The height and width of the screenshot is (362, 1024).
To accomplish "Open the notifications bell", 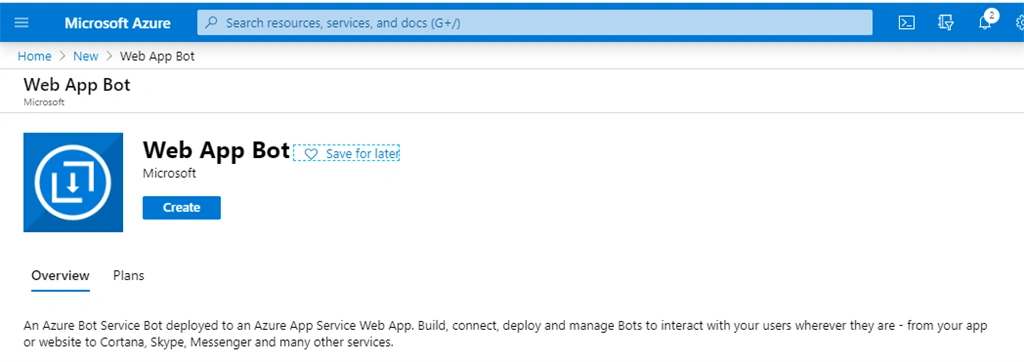I will pyautogui.click(x=985, y=23).
